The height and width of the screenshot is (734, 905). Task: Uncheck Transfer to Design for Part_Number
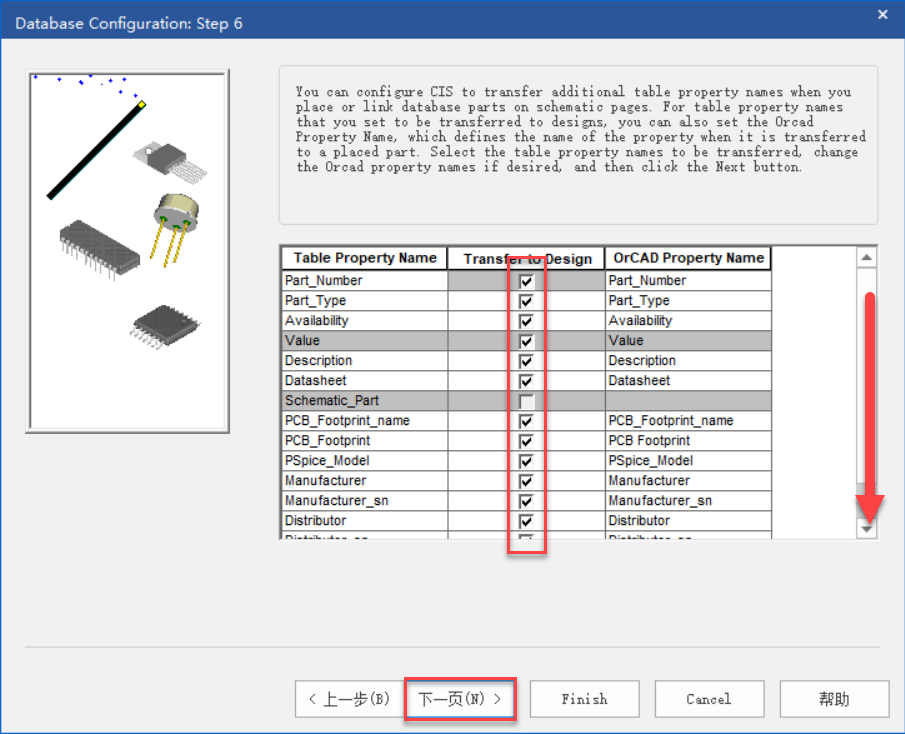click(526, 281)
